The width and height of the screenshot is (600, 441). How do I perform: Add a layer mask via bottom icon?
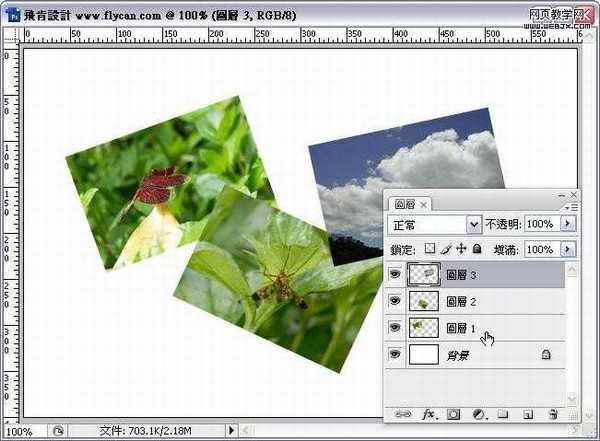453,414
